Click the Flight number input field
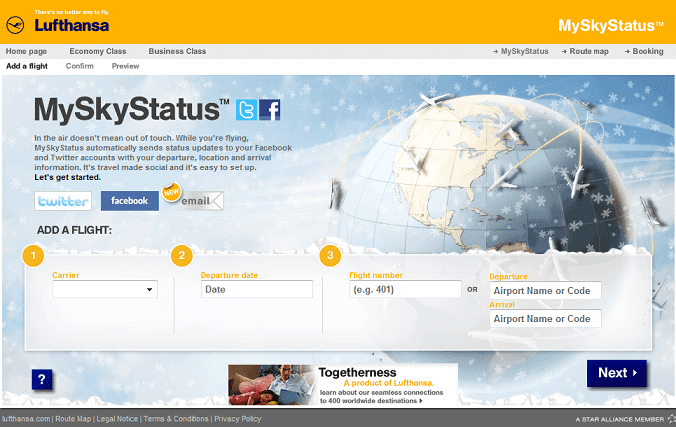 [405, 289]
